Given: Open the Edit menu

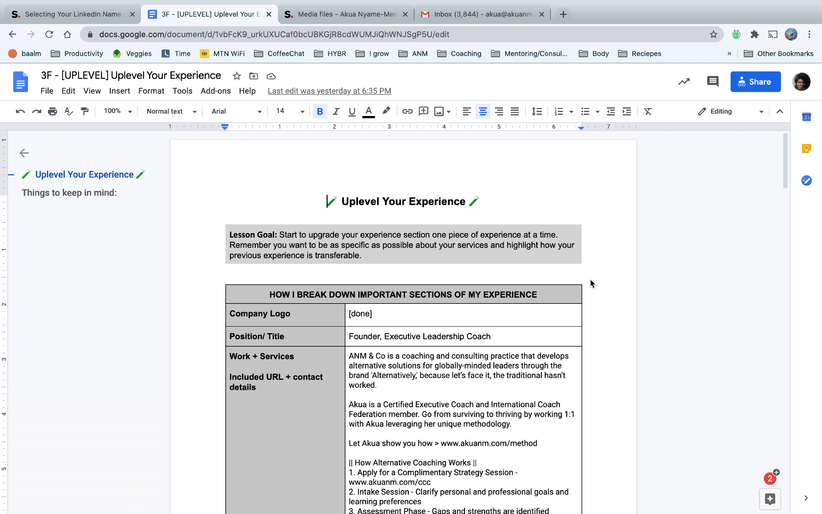Looking at the screenshot, I should 68,91.
